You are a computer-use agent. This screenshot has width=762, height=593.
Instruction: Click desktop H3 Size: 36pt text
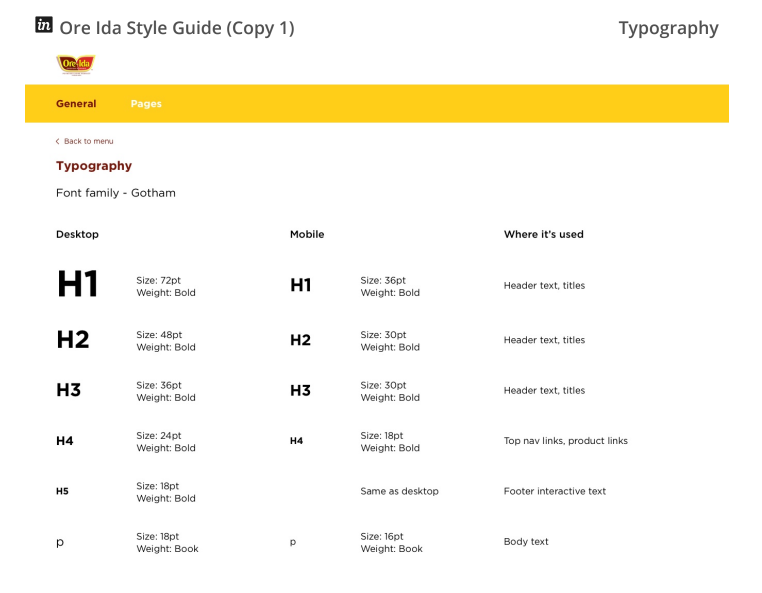[159, 385]
